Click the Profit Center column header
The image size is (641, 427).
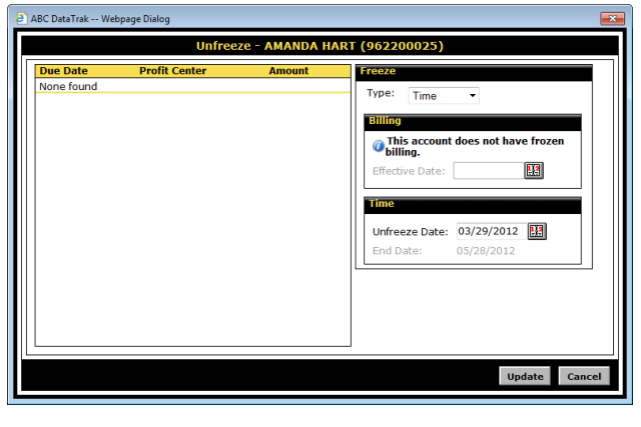click(x=173, y=71)
